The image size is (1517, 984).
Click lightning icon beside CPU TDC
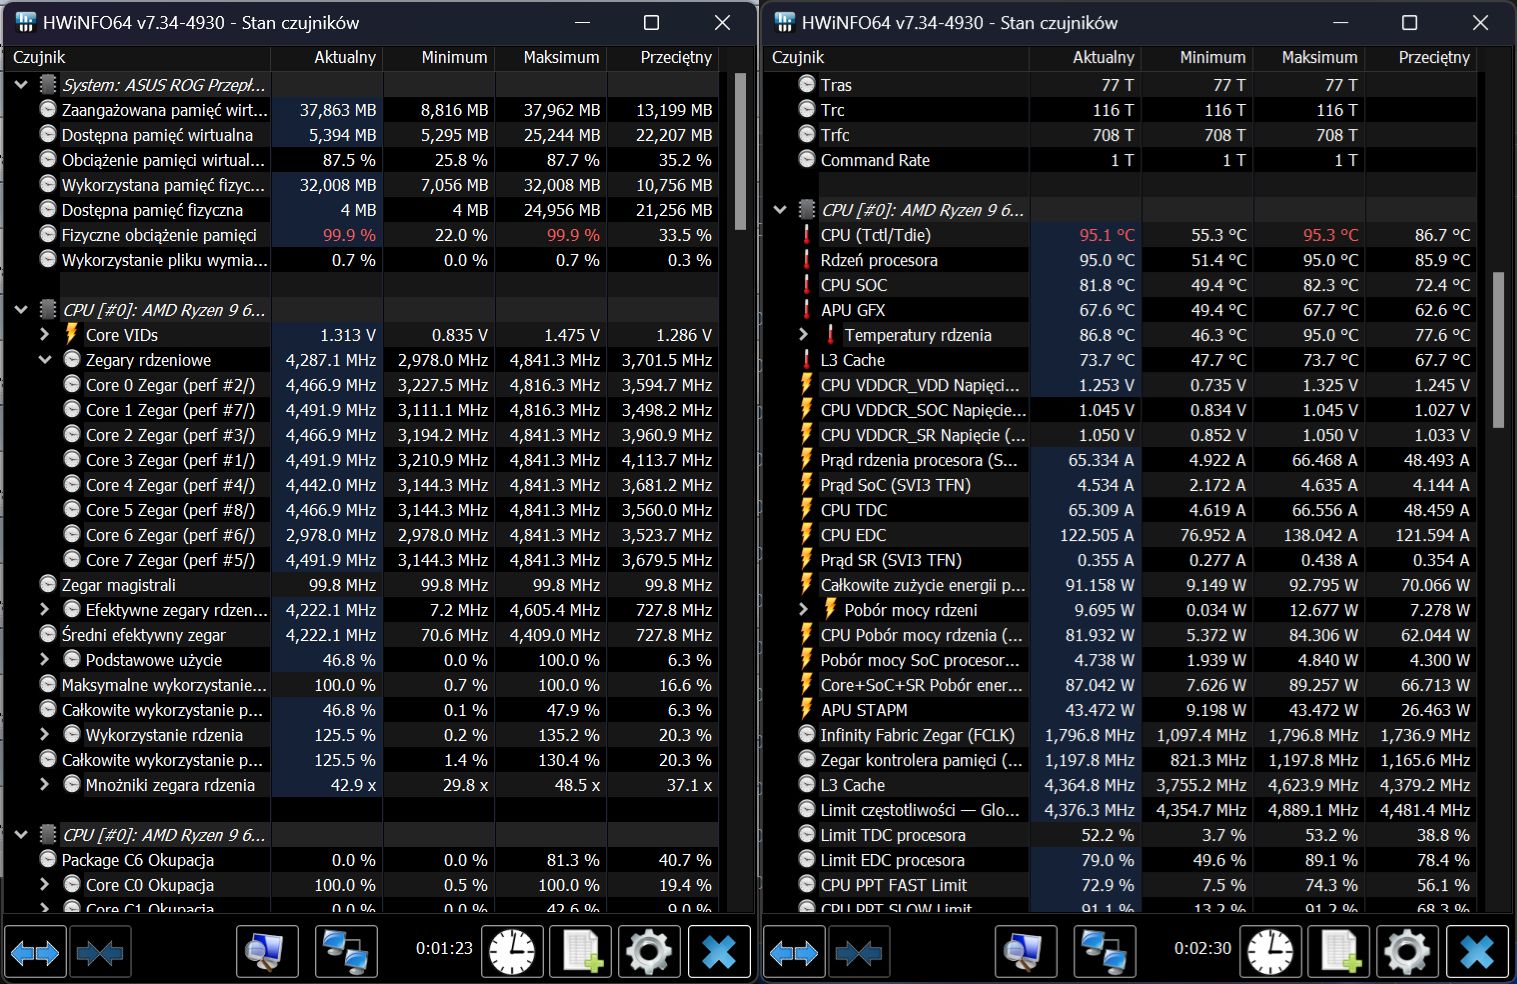[806, 510]
